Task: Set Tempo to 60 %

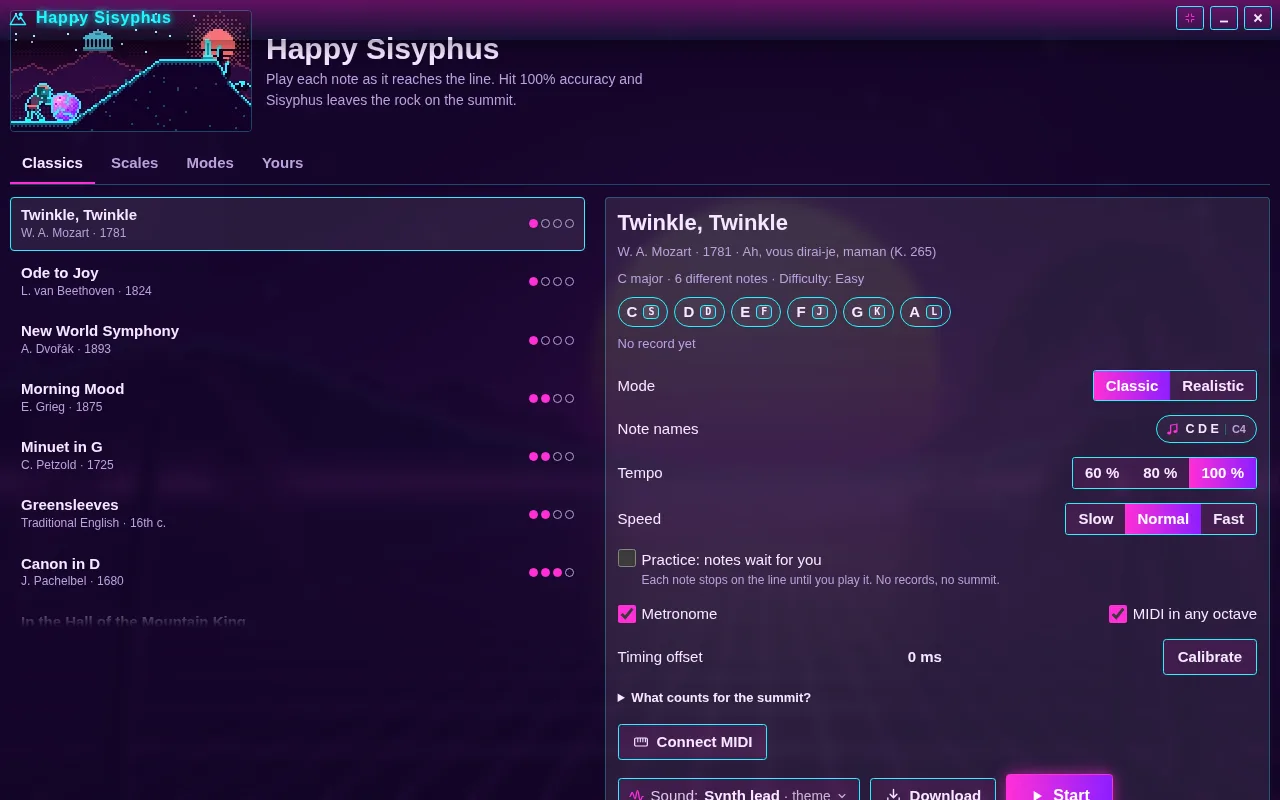Action: tap(1102, 473)
